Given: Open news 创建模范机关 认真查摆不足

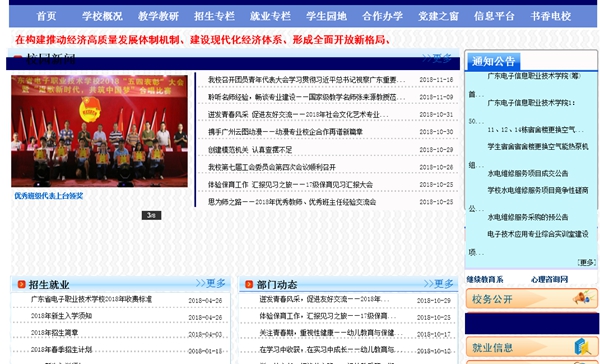Looking at the screenshot, I should 250,150.
